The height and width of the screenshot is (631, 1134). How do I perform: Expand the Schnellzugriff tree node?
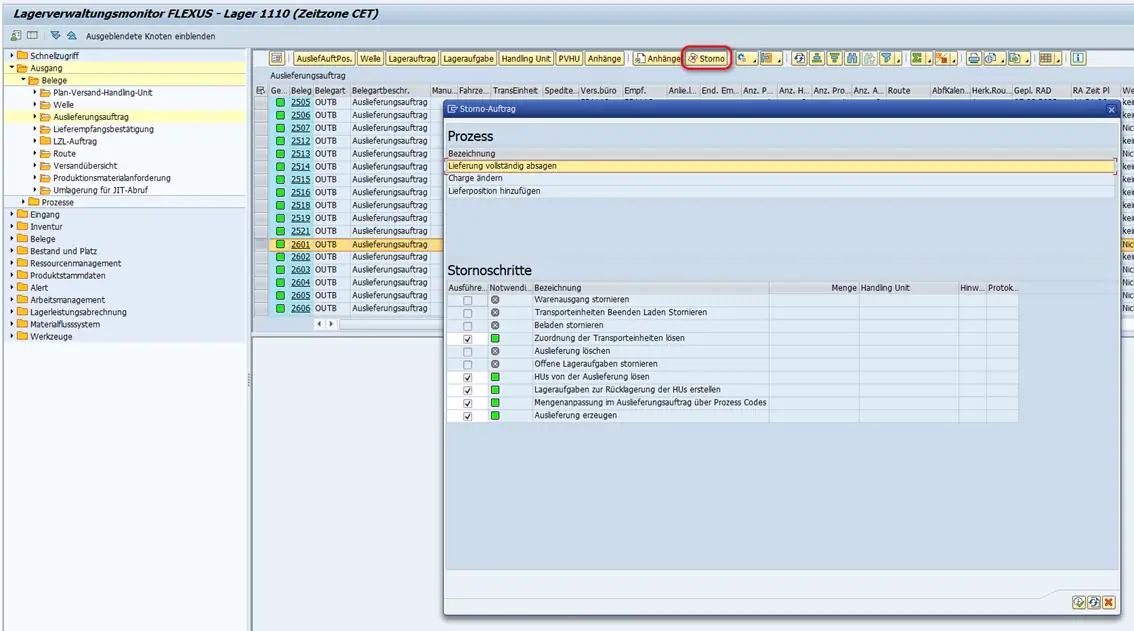pyautogui.click(x=11, y=56)
